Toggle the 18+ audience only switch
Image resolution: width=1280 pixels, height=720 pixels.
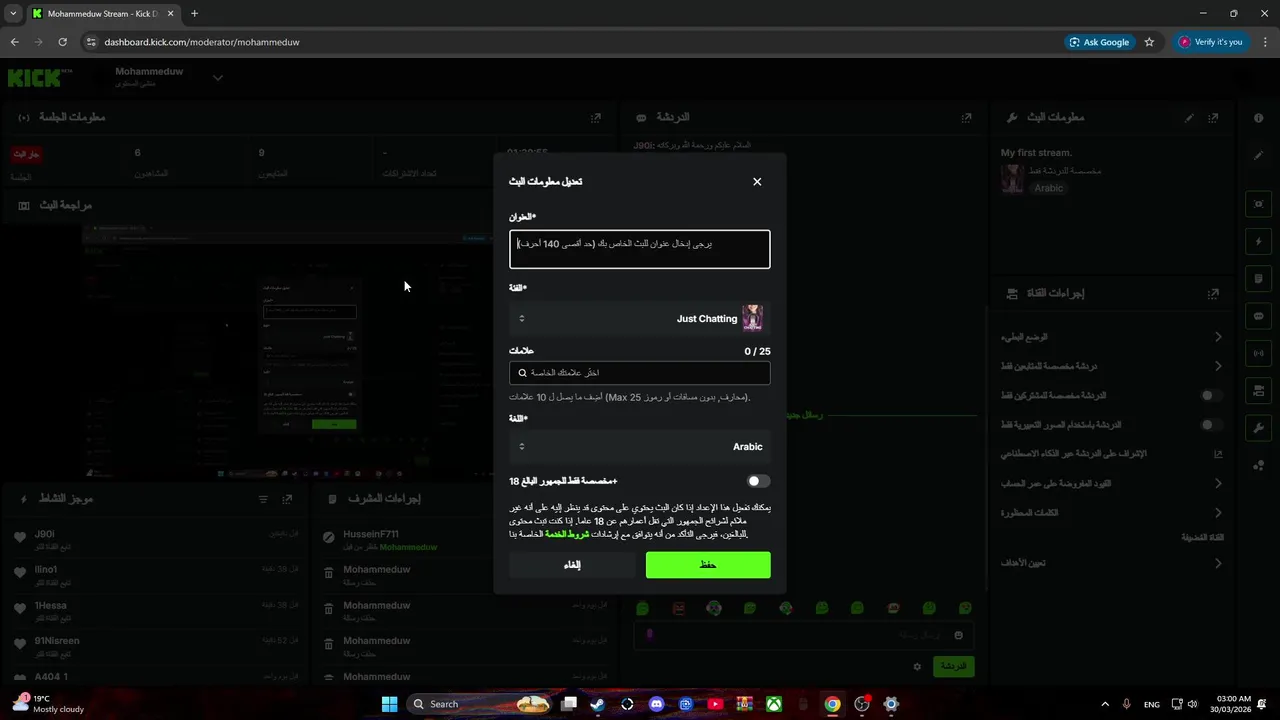pyautogui.click(x=759, y=481)
